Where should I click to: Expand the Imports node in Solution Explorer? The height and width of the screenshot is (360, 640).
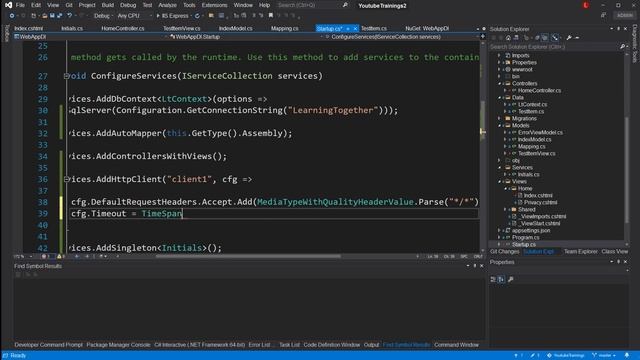499,56
